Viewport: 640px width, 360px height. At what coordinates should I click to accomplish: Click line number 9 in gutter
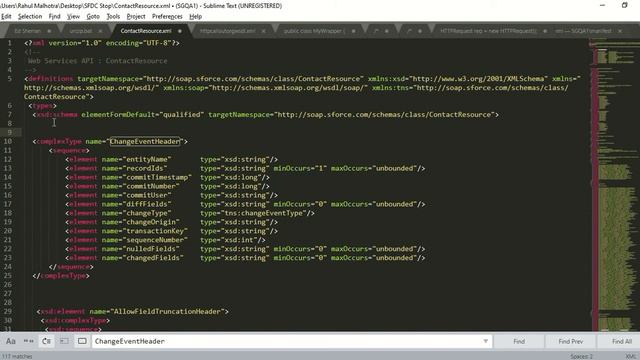pos(9,132)
